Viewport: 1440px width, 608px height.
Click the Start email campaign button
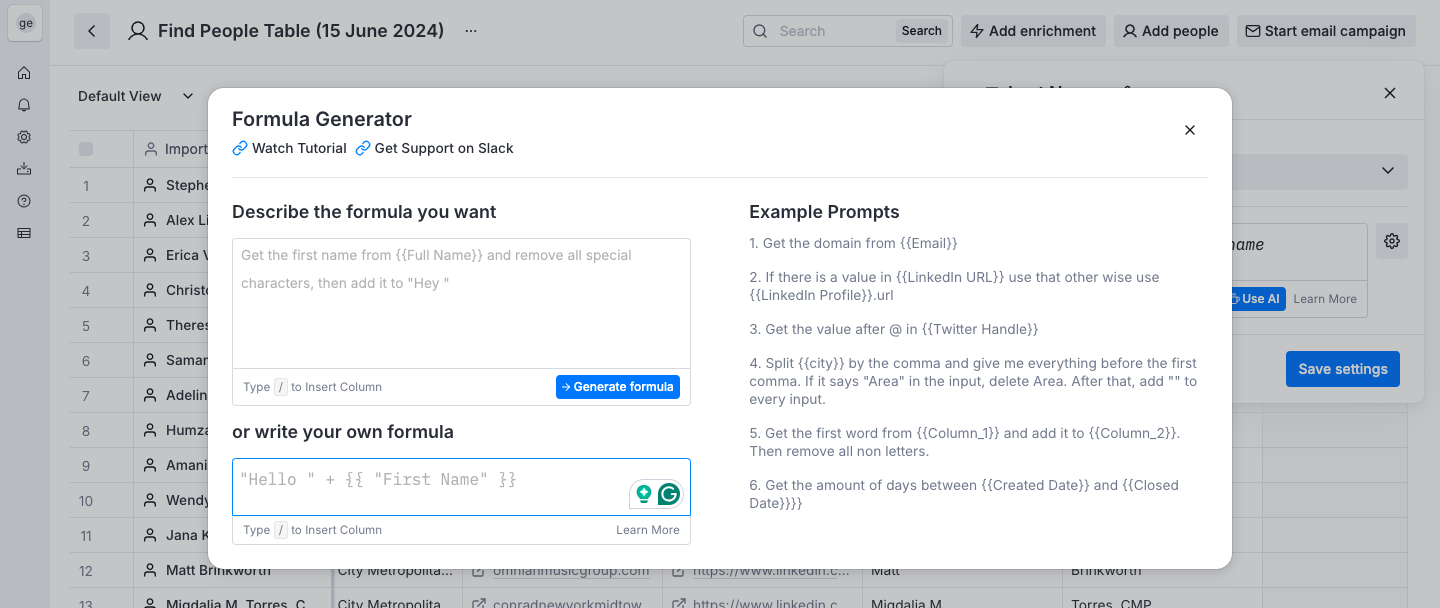[1326, 31]
